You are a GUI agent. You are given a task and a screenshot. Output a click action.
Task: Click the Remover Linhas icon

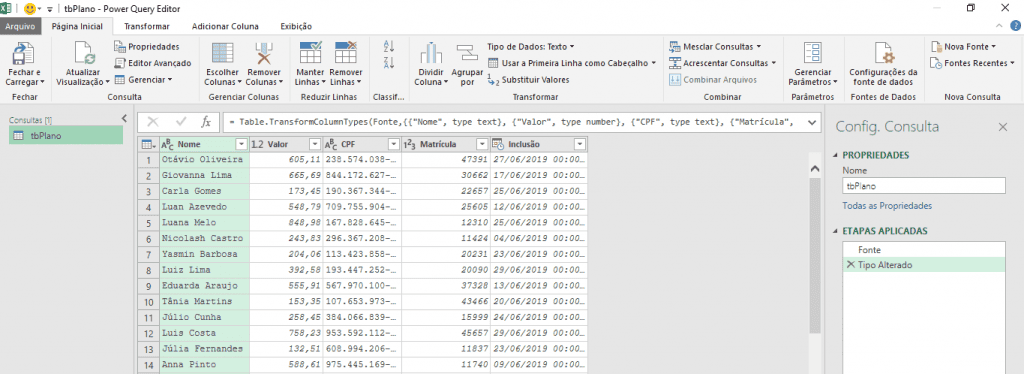pyautogui.click(x=345, y=53)
